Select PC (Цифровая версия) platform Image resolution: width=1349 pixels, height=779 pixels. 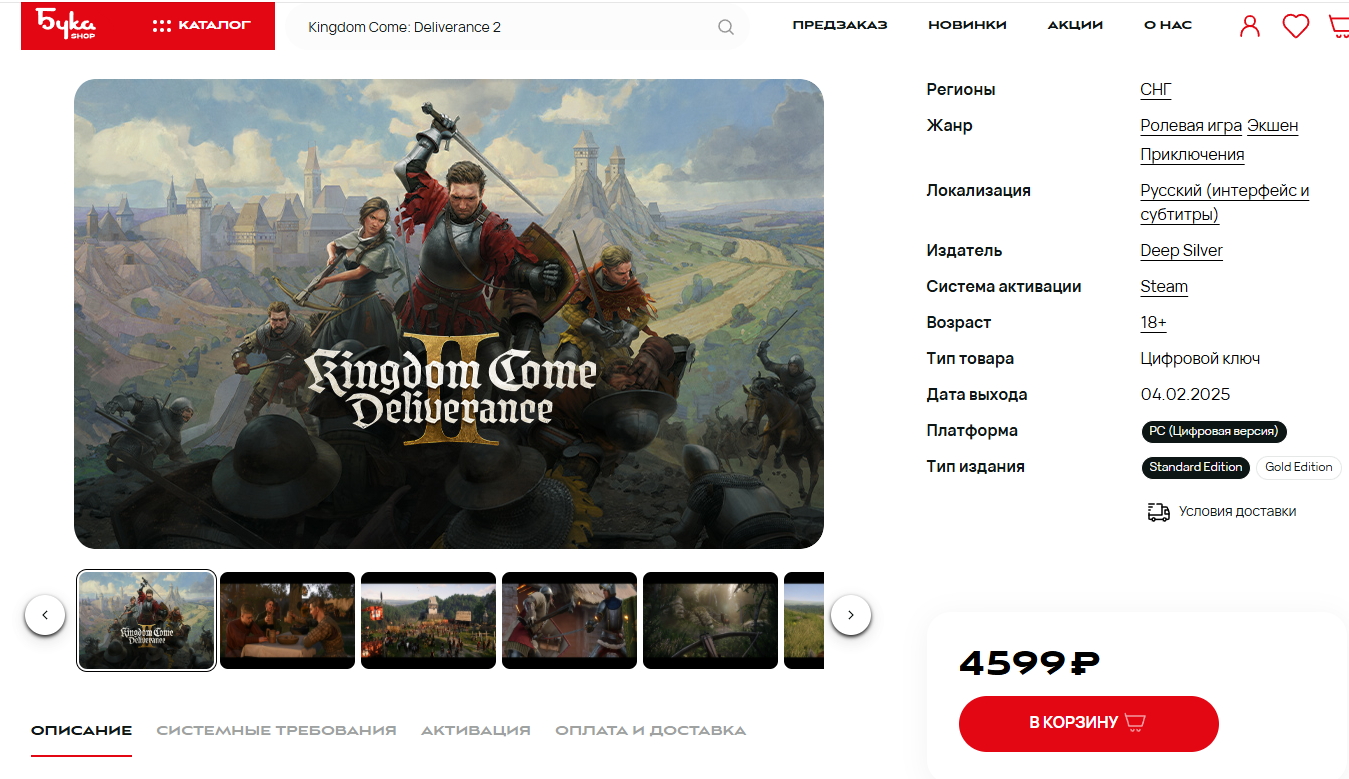point(1213,431)
